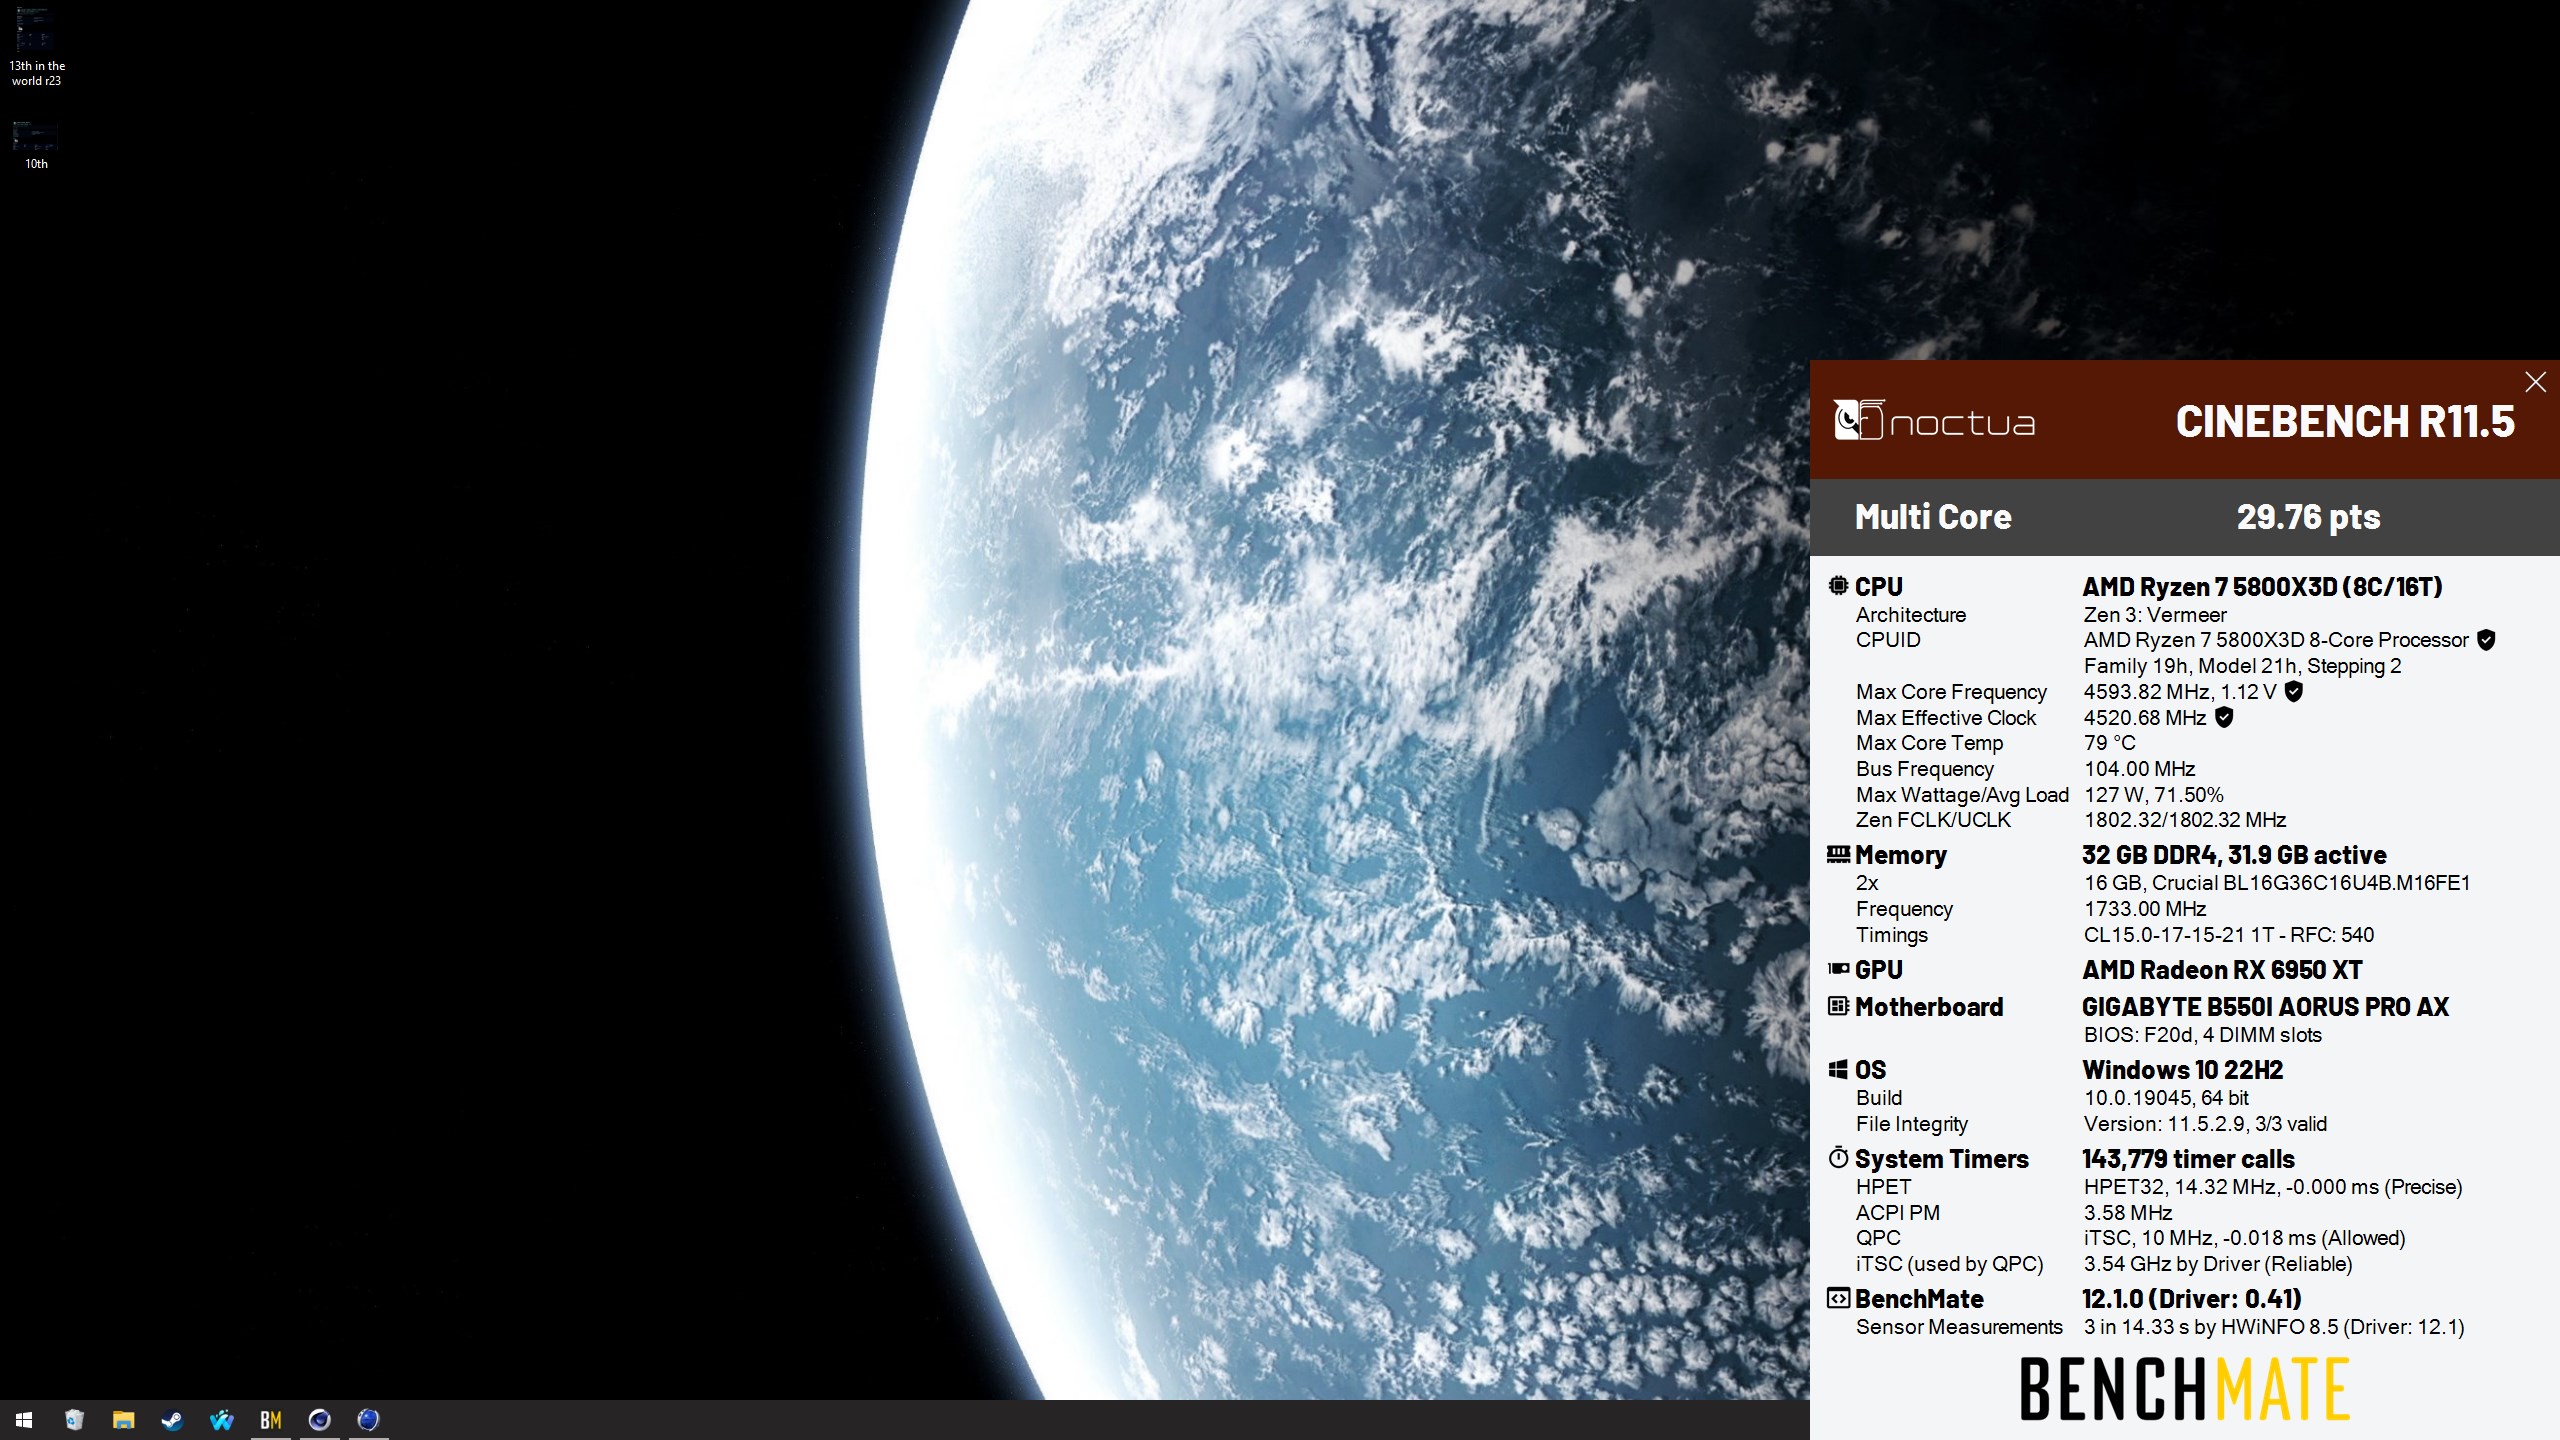Click the CPU chip section icon
The width and height of the screenshot is (2560, 1440).
(x=1838, y=586)
